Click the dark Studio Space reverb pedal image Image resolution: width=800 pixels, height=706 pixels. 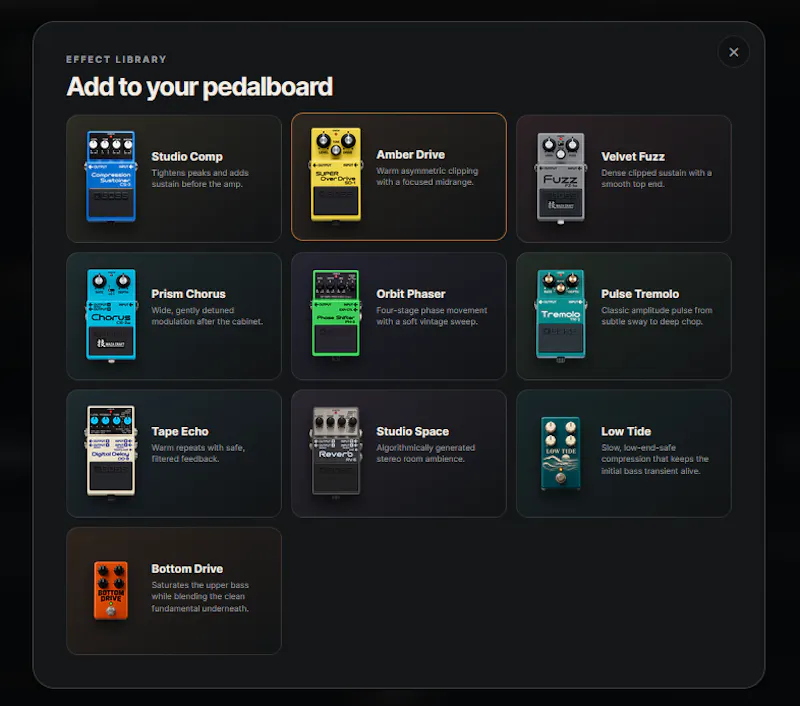[336, 451]
